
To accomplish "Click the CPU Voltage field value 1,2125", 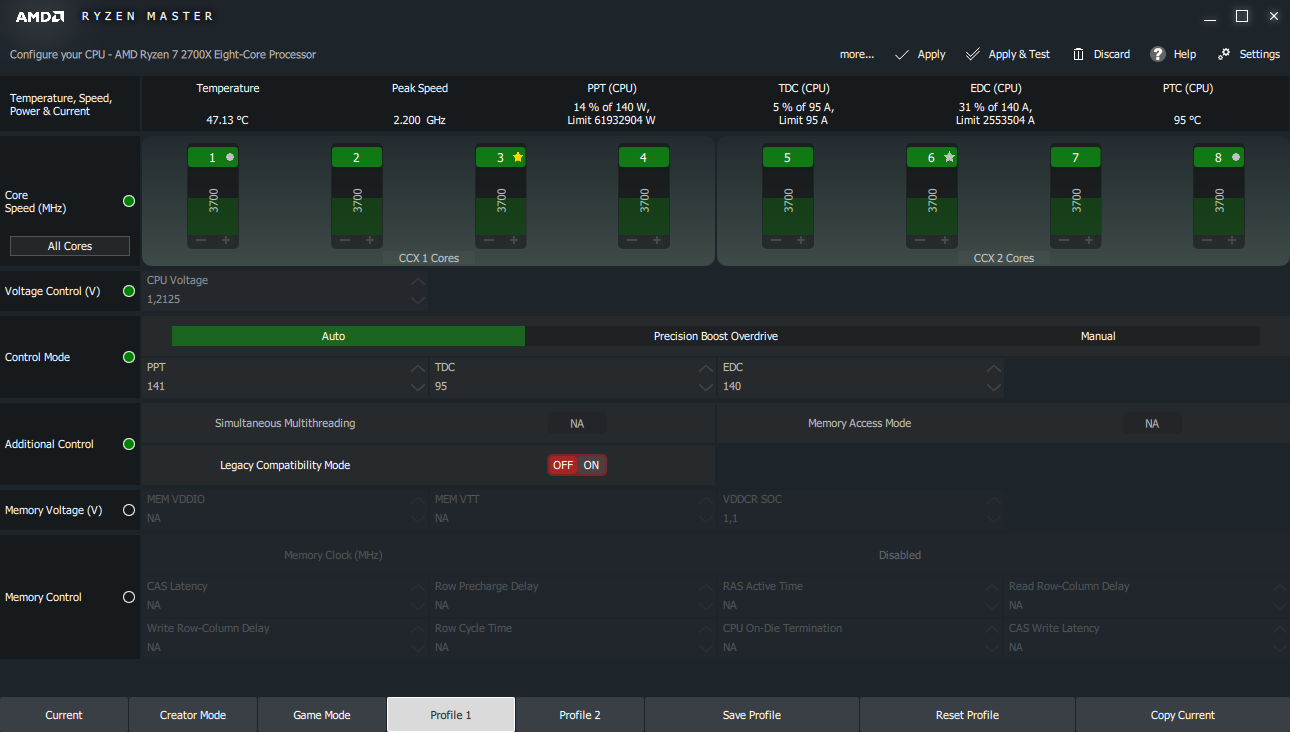I will coord(164,299).
